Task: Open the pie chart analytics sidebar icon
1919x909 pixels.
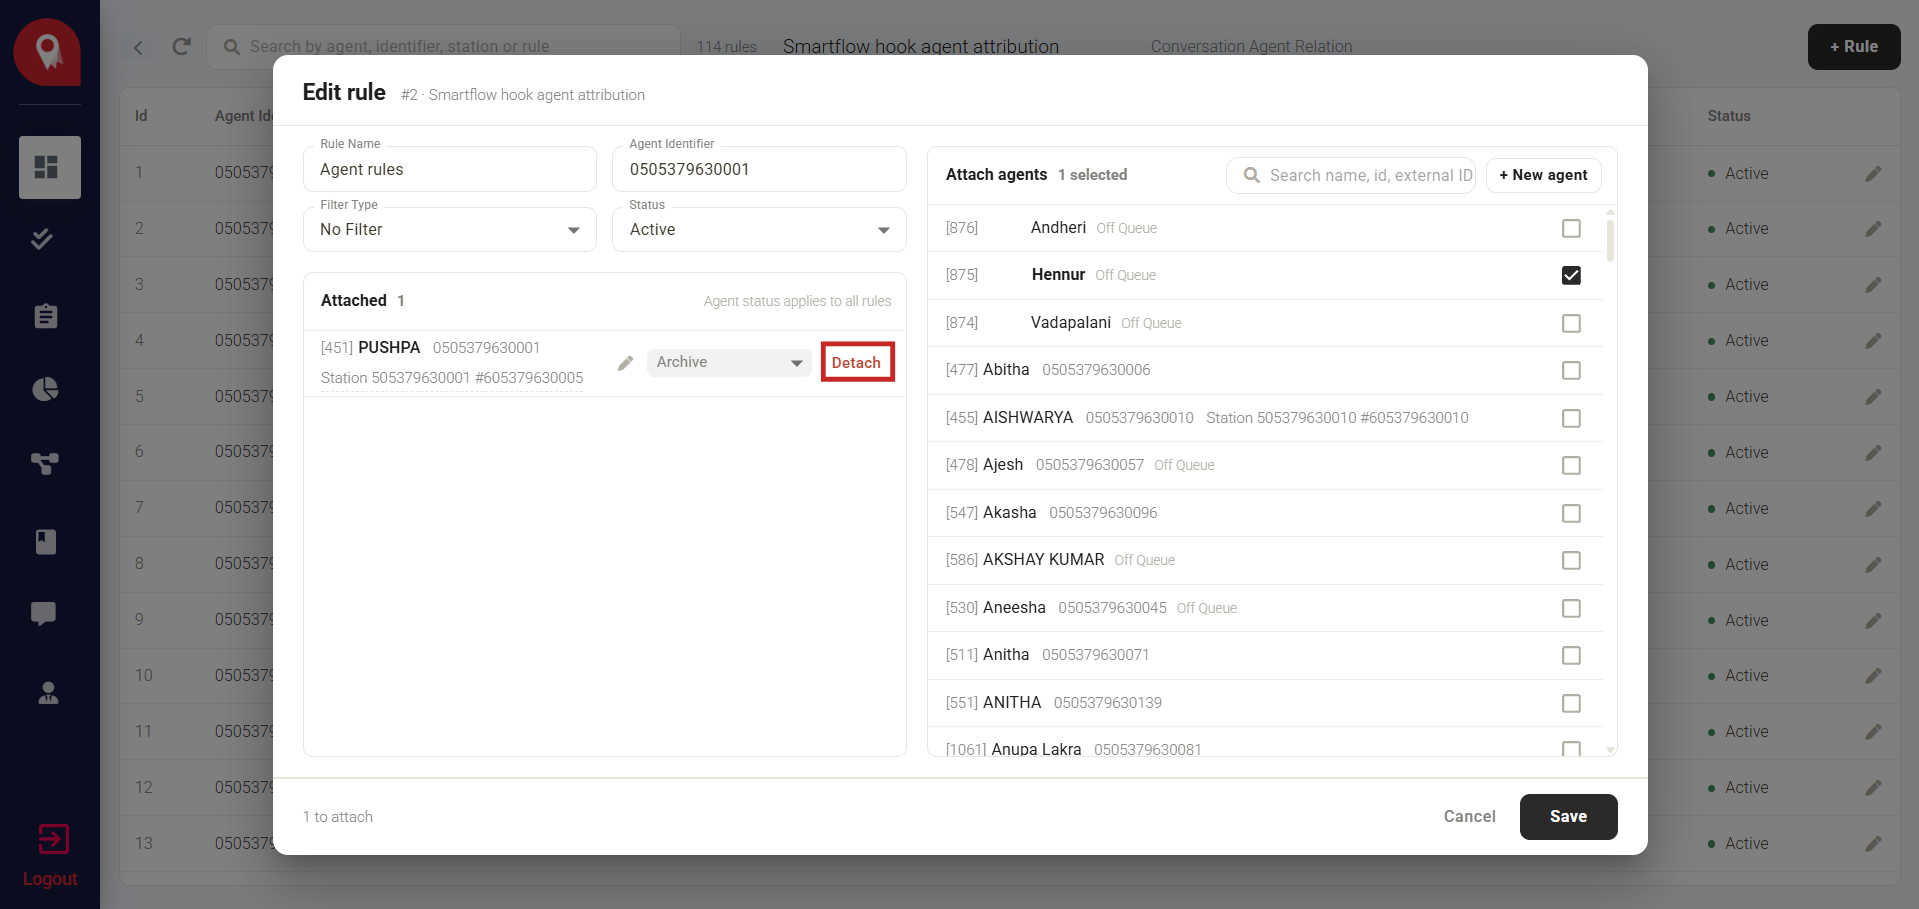Action: 46,389
